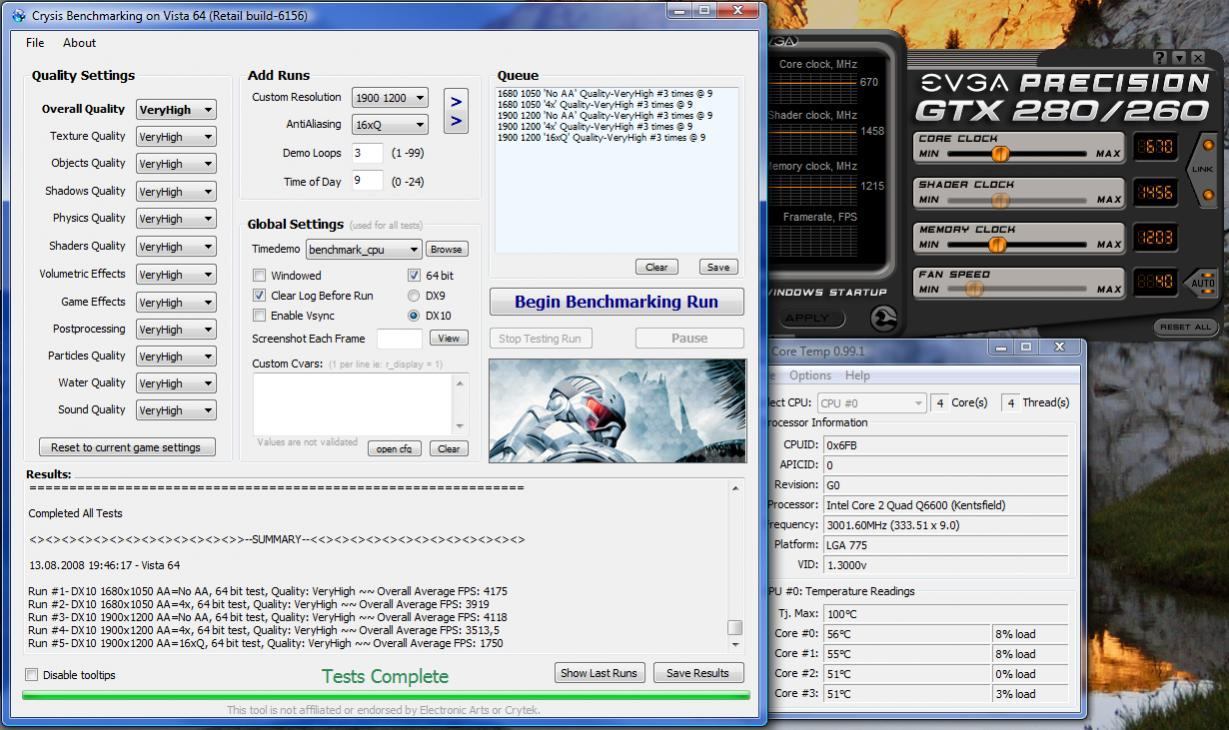
Task: Toggle the LINK clocks button in EVGA Precision
Action: 1203,169
